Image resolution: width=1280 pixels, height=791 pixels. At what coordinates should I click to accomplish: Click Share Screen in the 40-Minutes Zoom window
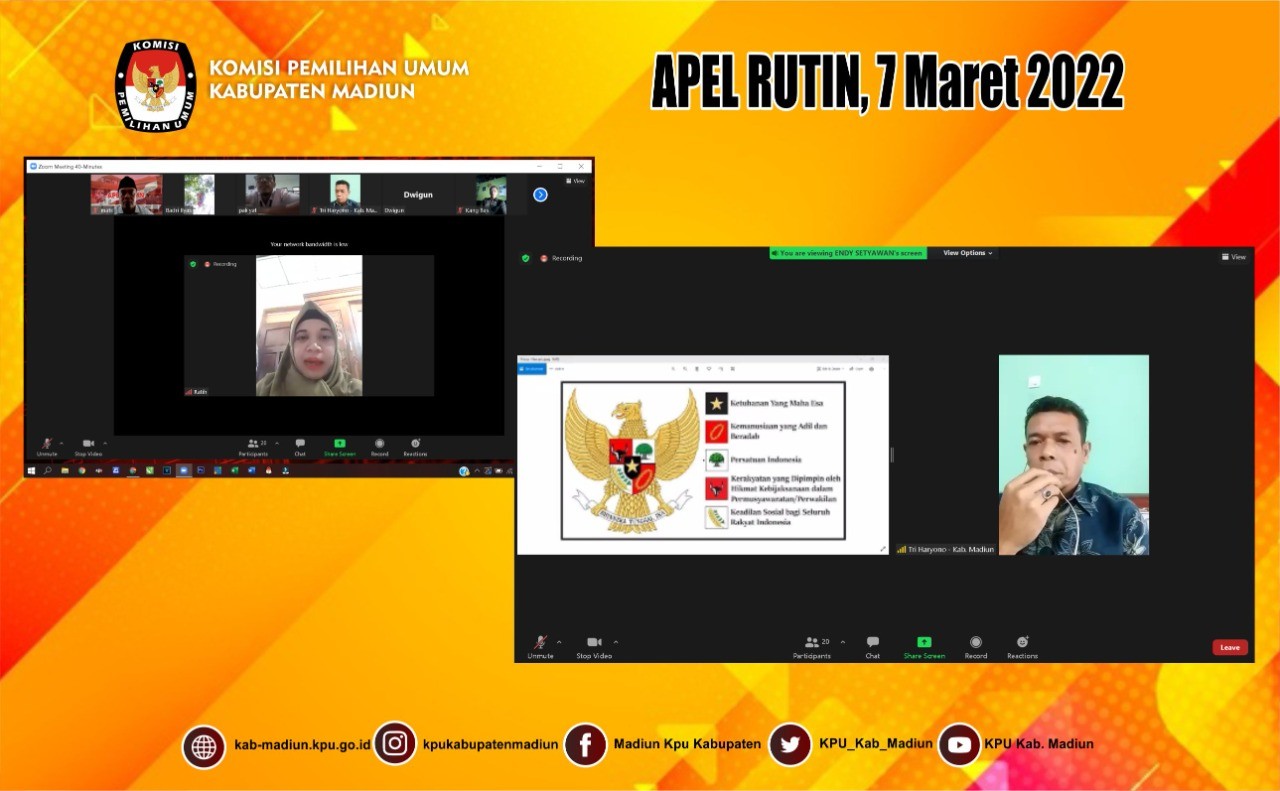click(x=339, y=445)
